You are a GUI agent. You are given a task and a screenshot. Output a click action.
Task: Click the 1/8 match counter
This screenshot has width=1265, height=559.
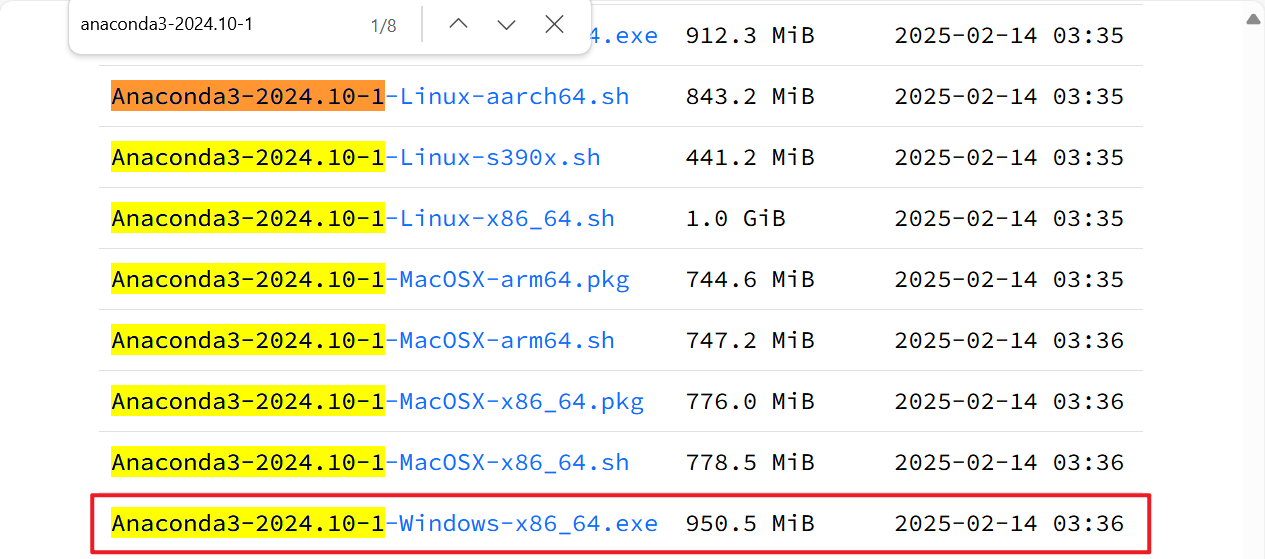point(383,26)
